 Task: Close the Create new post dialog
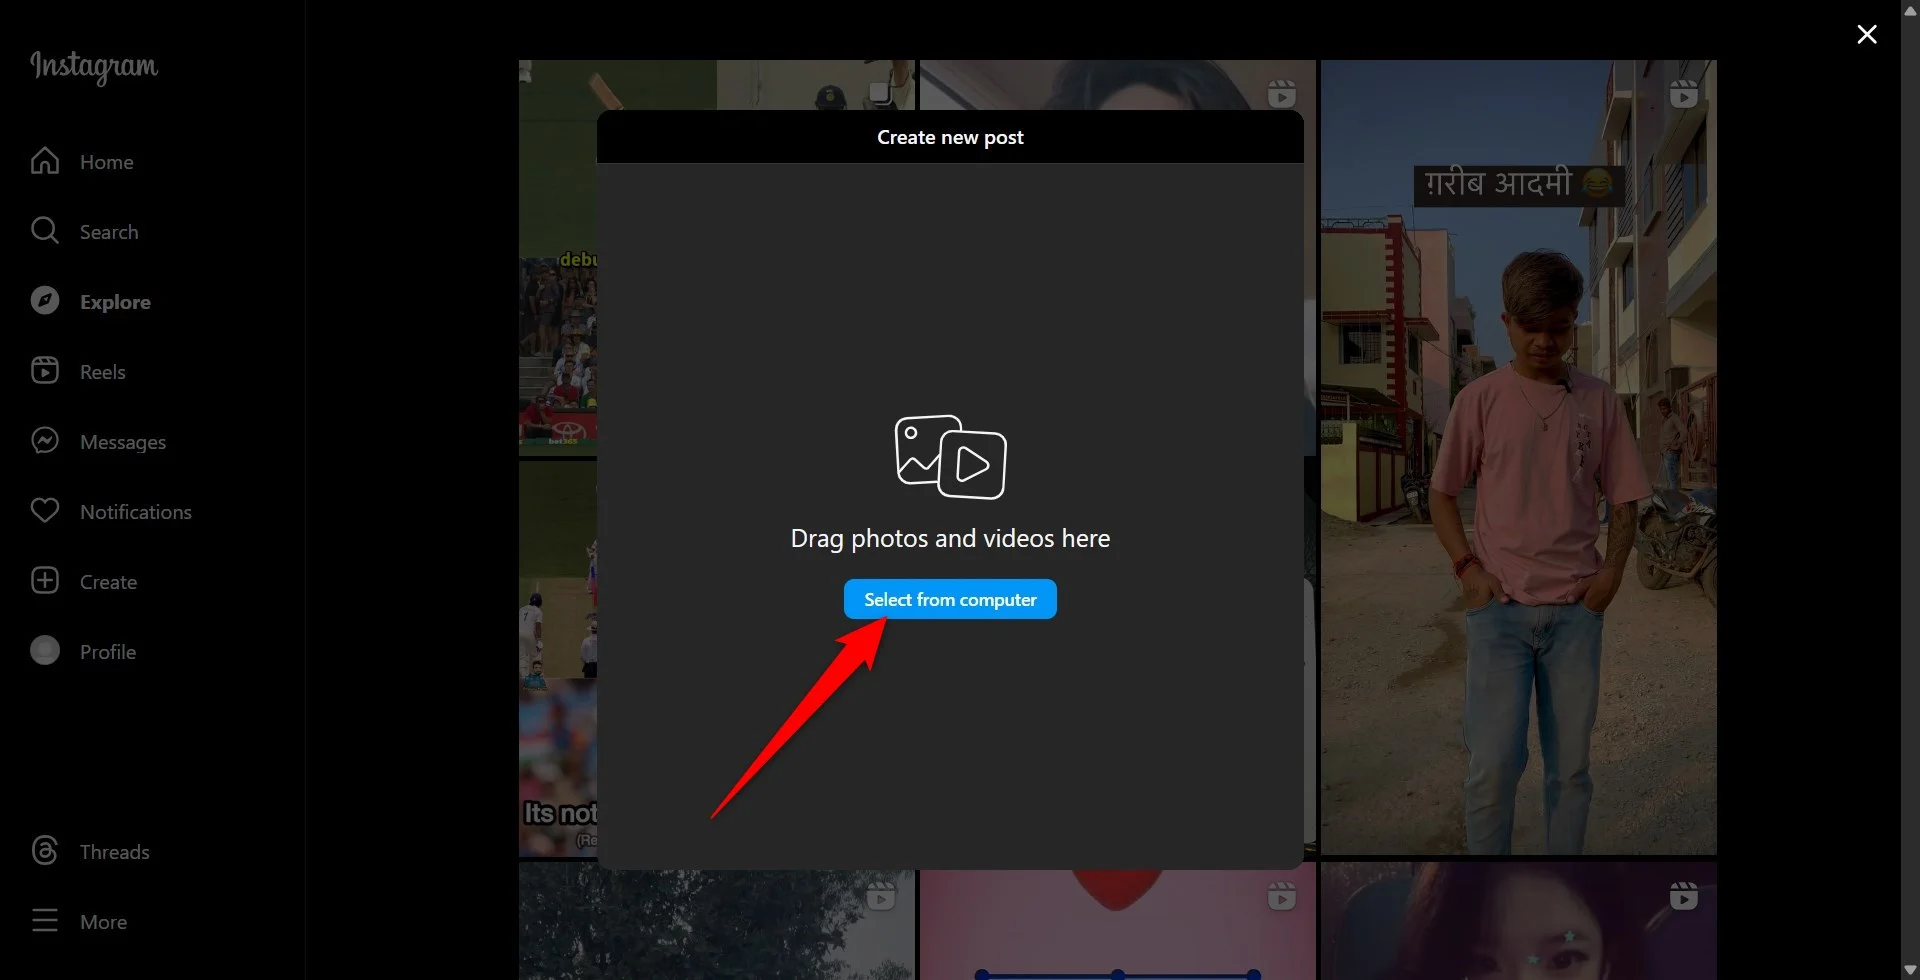[1866, 35]
